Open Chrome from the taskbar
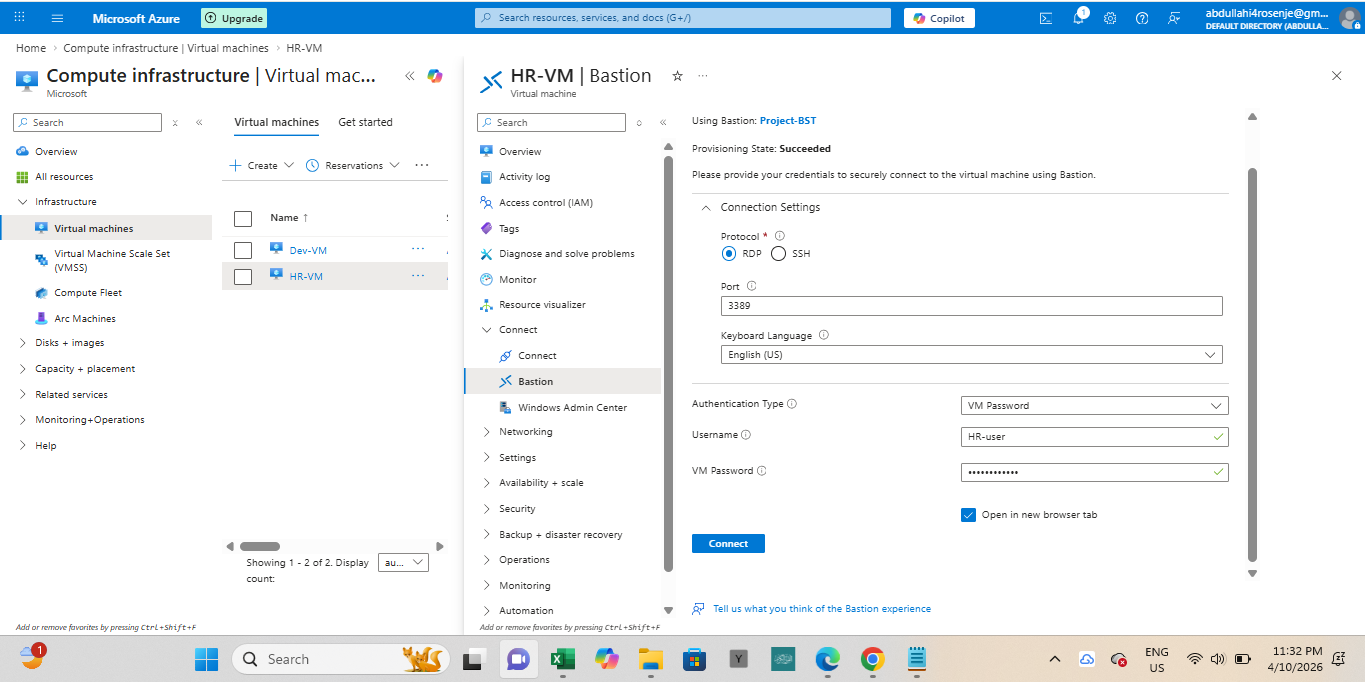1365x682 pixels. (872, 659)
